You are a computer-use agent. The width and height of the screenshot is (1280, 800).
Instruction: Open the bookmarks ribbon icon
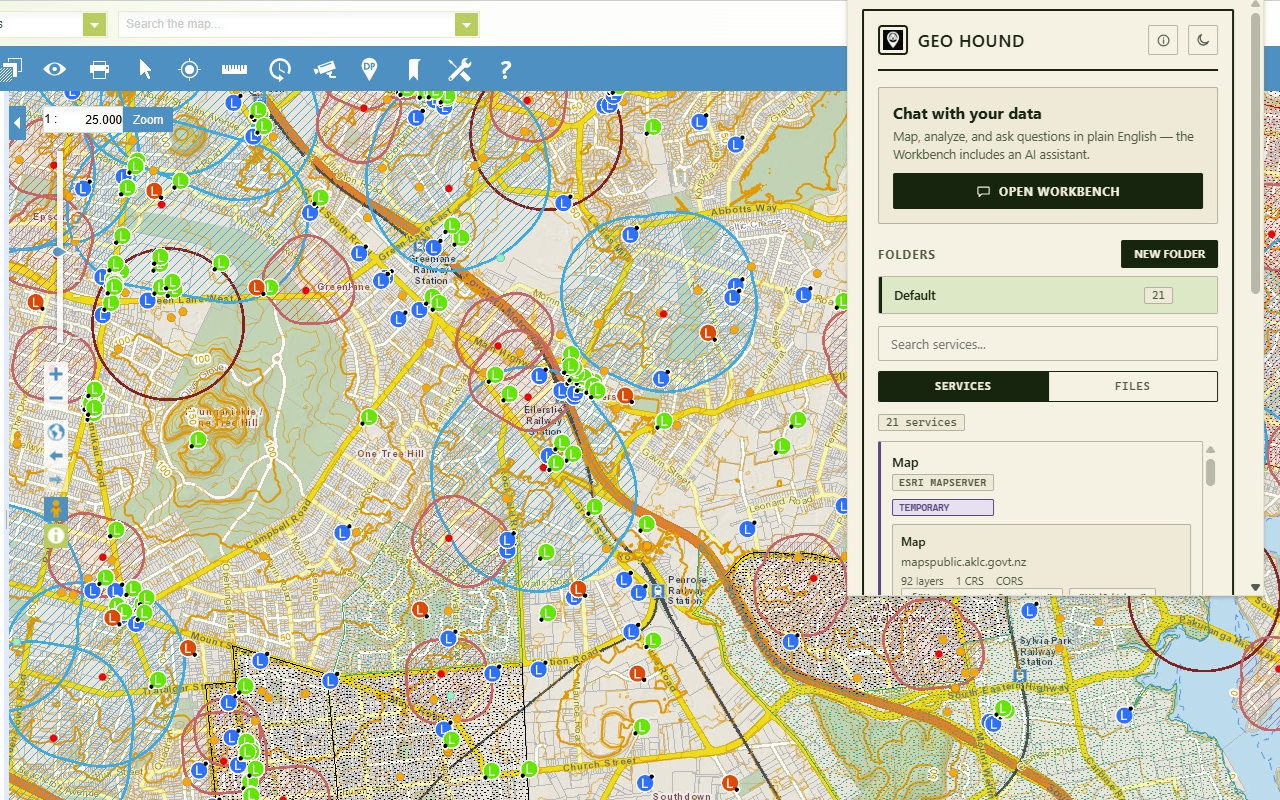pyautogui.click(x=414, y=69)
